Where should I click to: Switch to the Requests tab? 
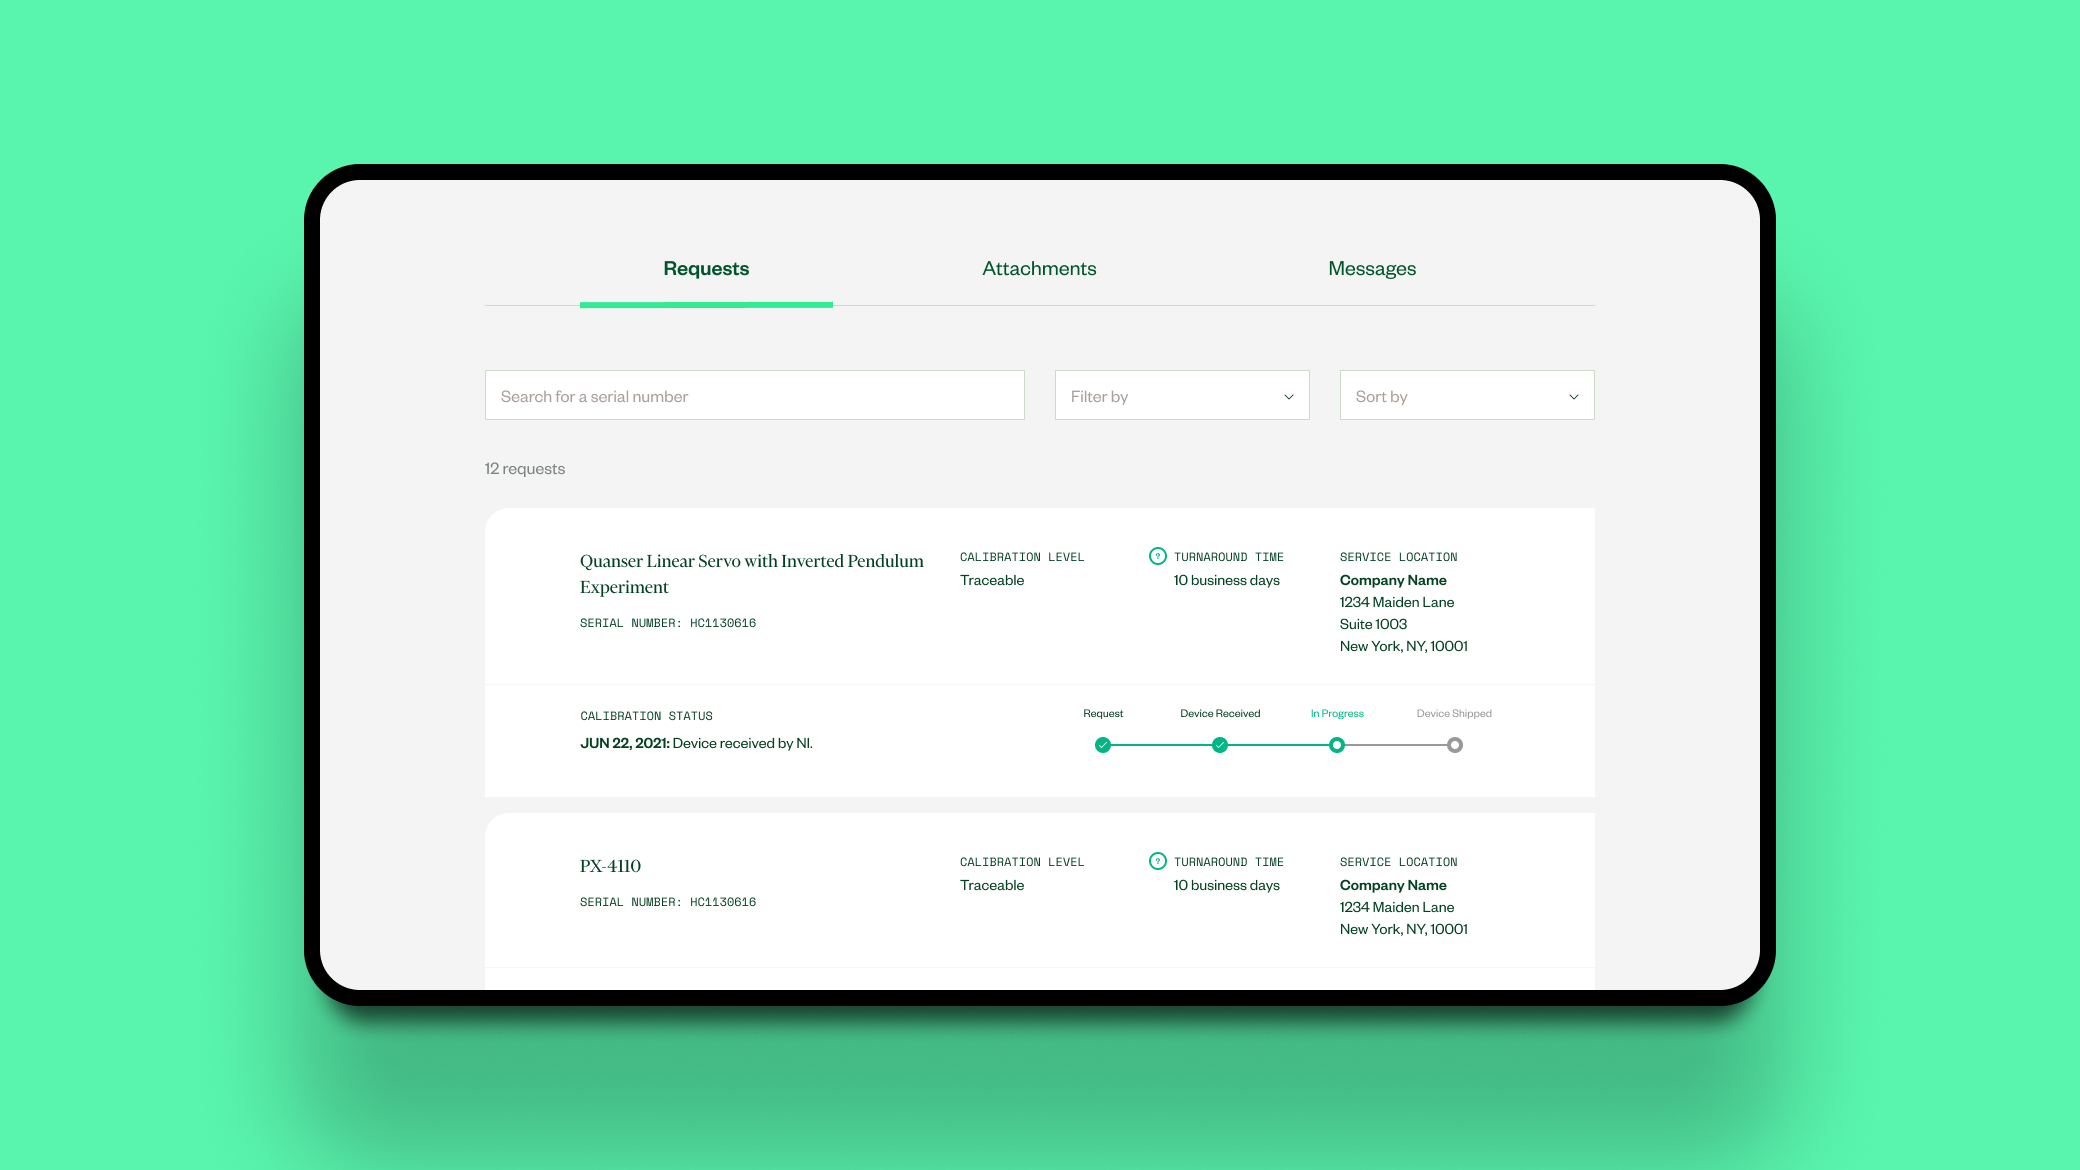(x=706, y=269)
